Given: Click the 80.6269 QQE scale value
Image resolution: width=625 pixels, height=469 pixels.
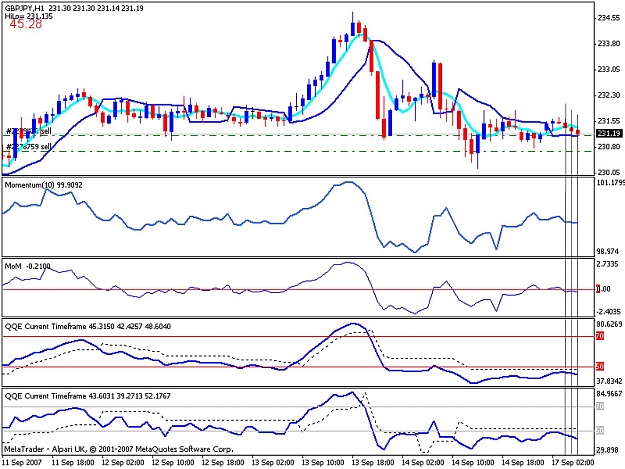Looking at the screenshot, I should [609, 324].
